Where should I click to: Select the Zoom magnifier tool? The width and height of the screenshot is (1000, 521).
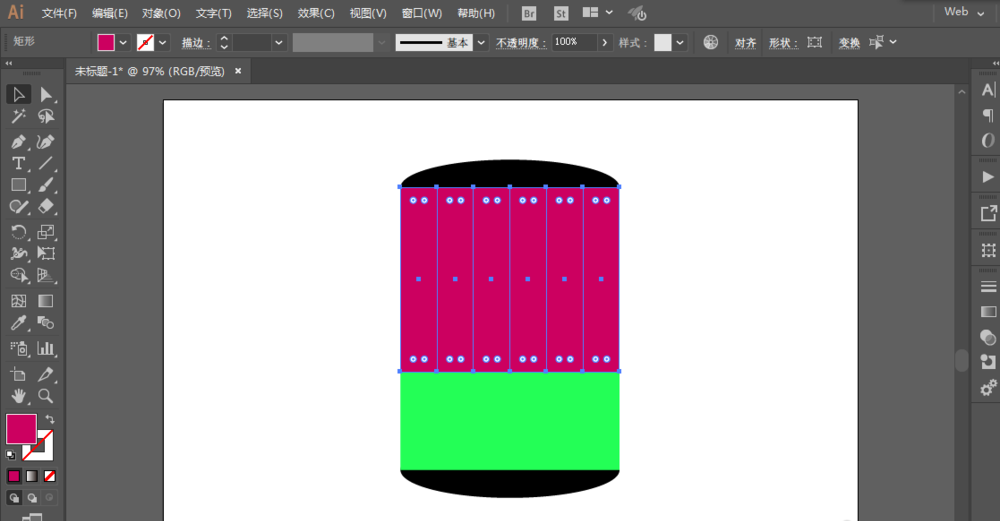pyautogui.click(x=45, y=396)
